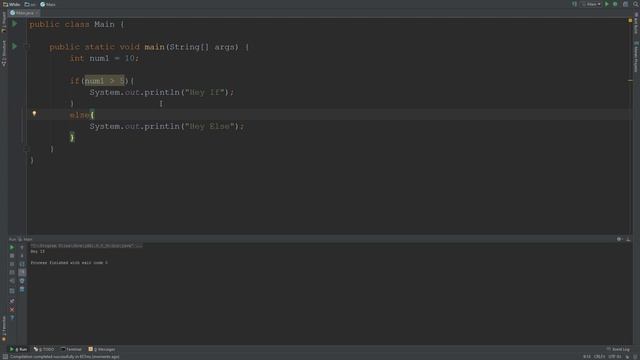The image size is (640, 360).
Task: Click the "Hey If" console output line
Action: click(x=38, y=252)
